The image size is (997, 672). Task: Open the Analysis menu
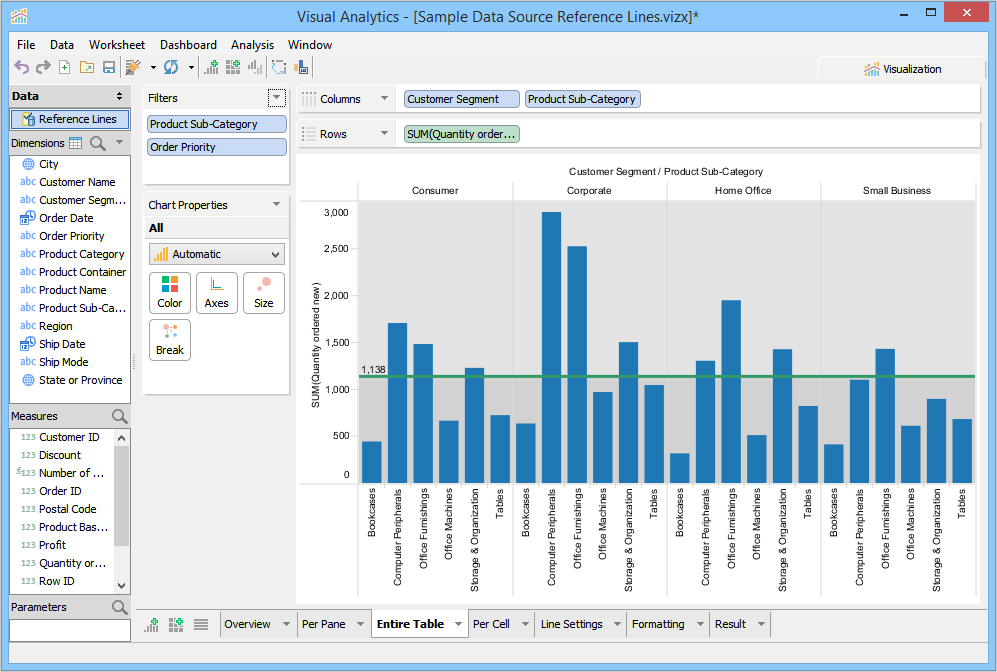pyautogui.click(x=252, y=45)
